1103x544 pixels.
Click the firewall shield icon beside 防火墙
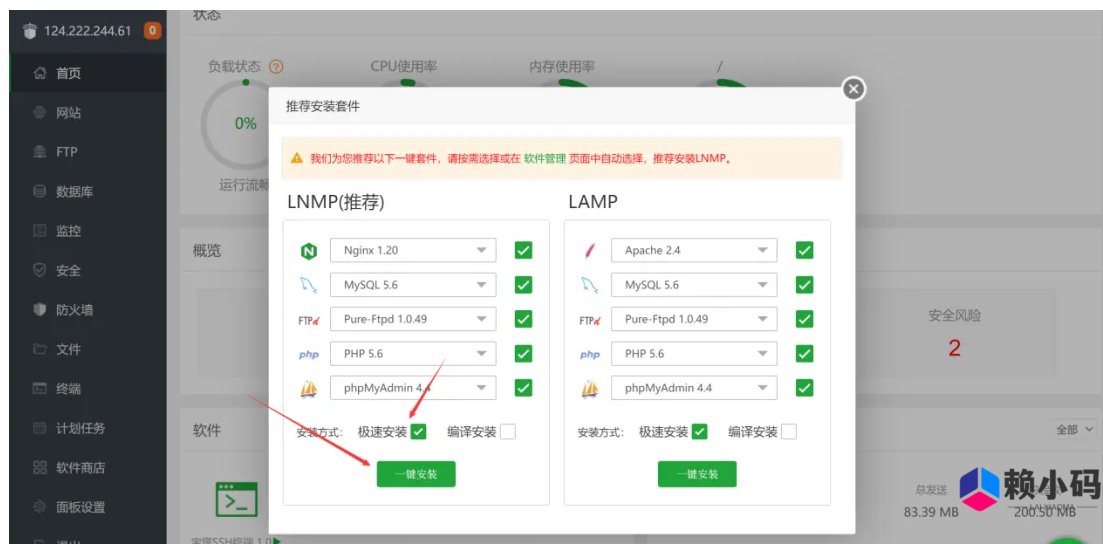tap(40, 310)
